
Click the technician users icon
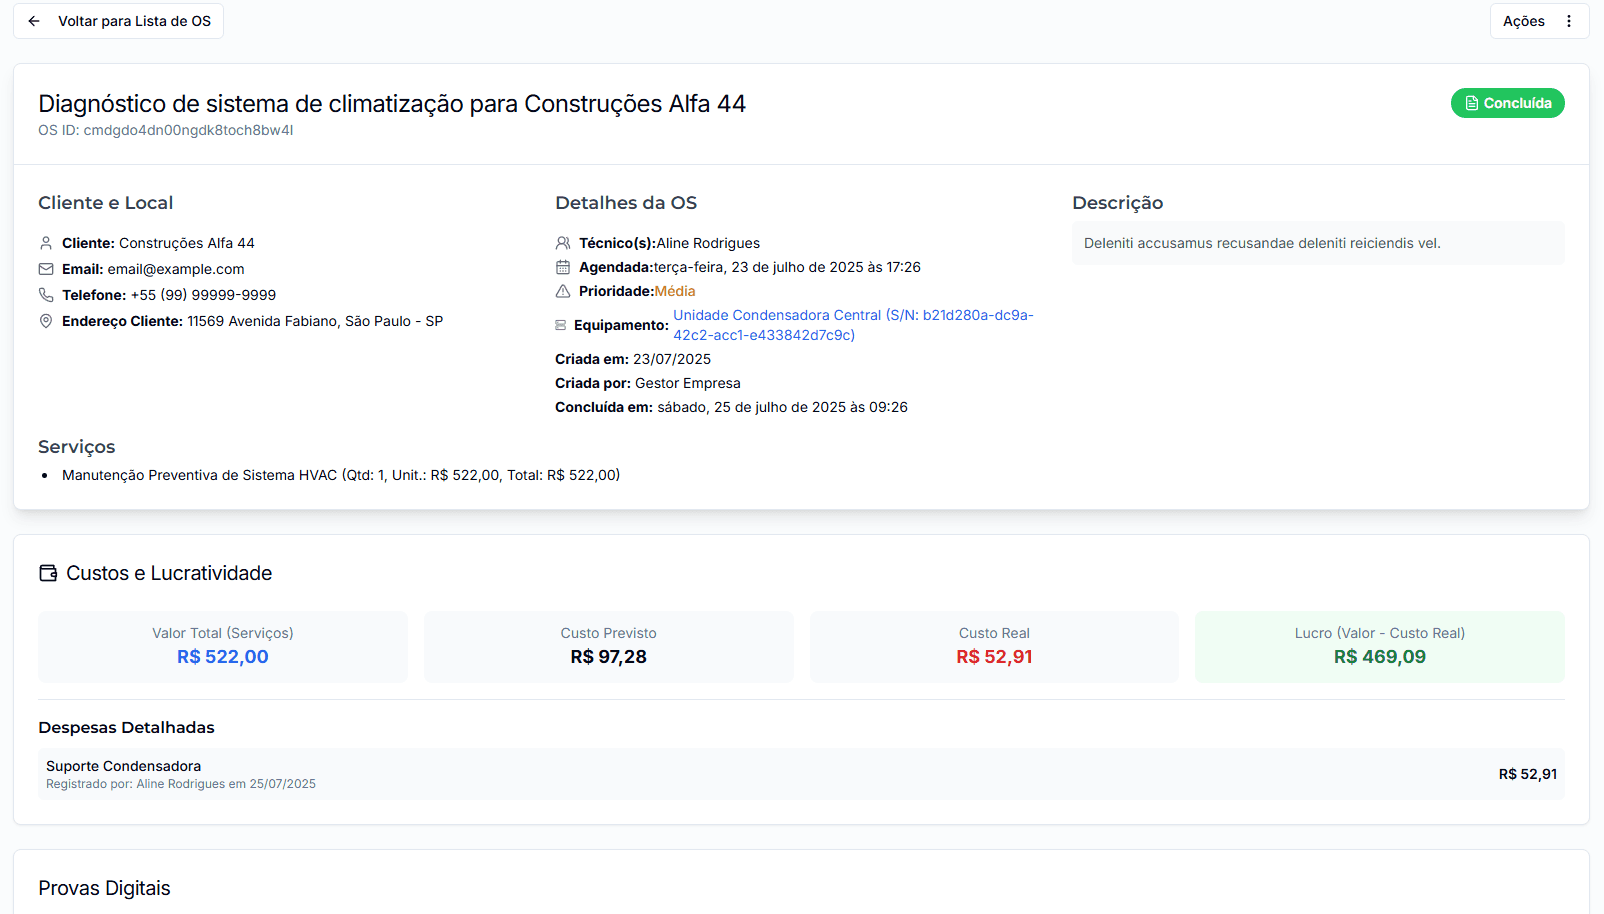(563, 243)
